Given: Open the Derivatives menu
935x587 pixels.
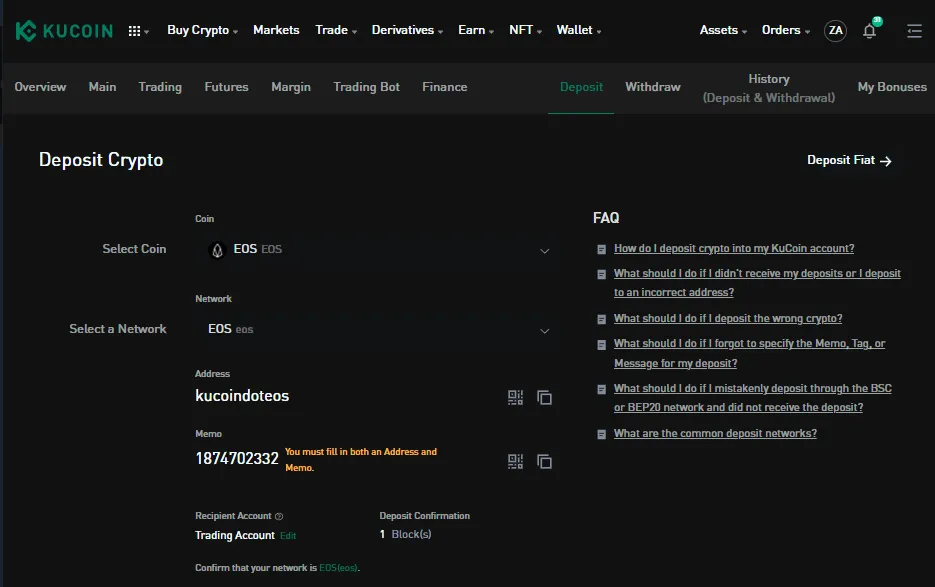Looking at the screenshot, I should click(407, 30).
